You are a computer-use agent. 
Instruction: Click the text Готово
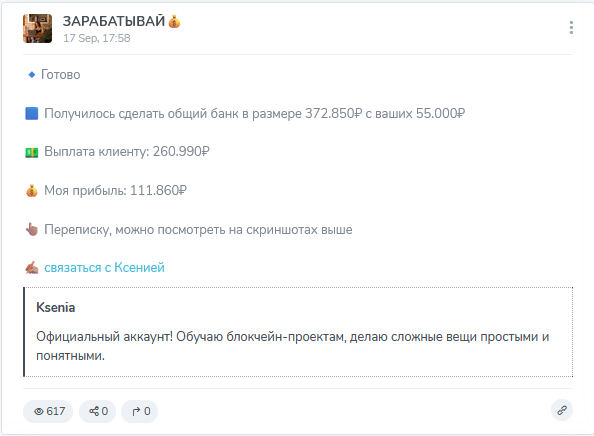click(x=61, y=75)
